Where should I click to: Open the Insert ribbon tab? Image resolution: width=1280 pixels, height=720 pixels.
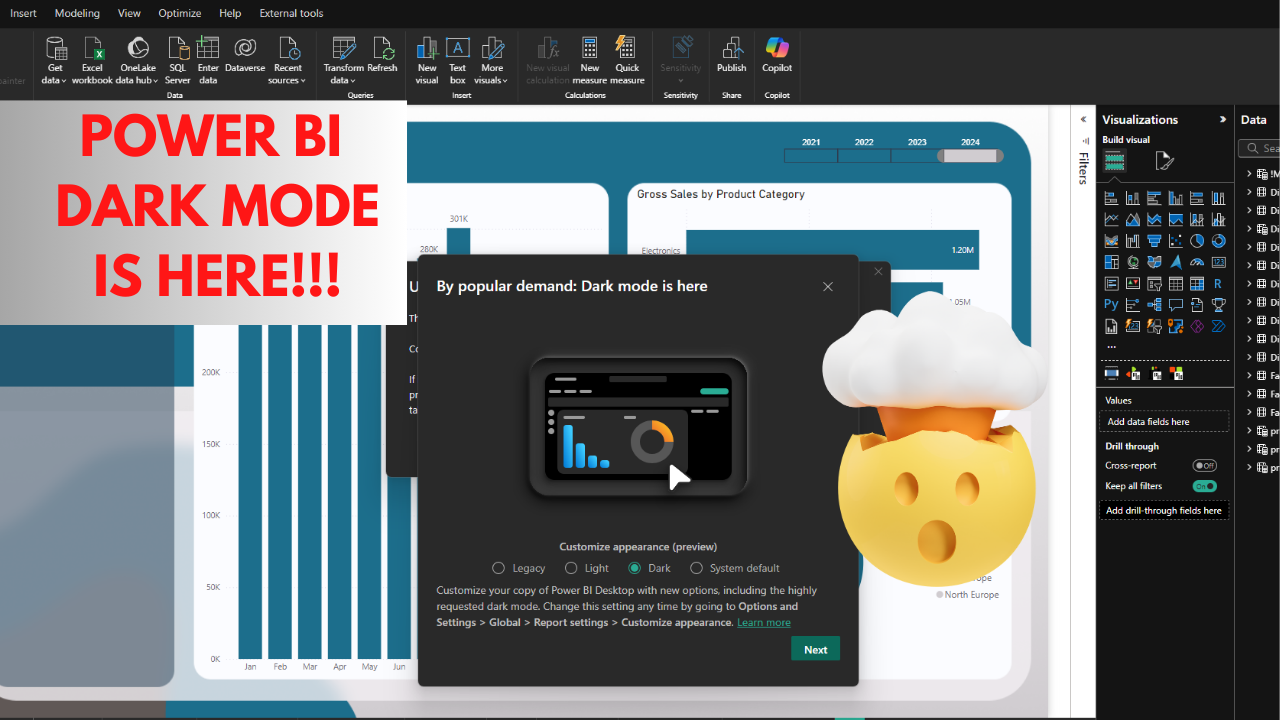[x=23, y=13]
